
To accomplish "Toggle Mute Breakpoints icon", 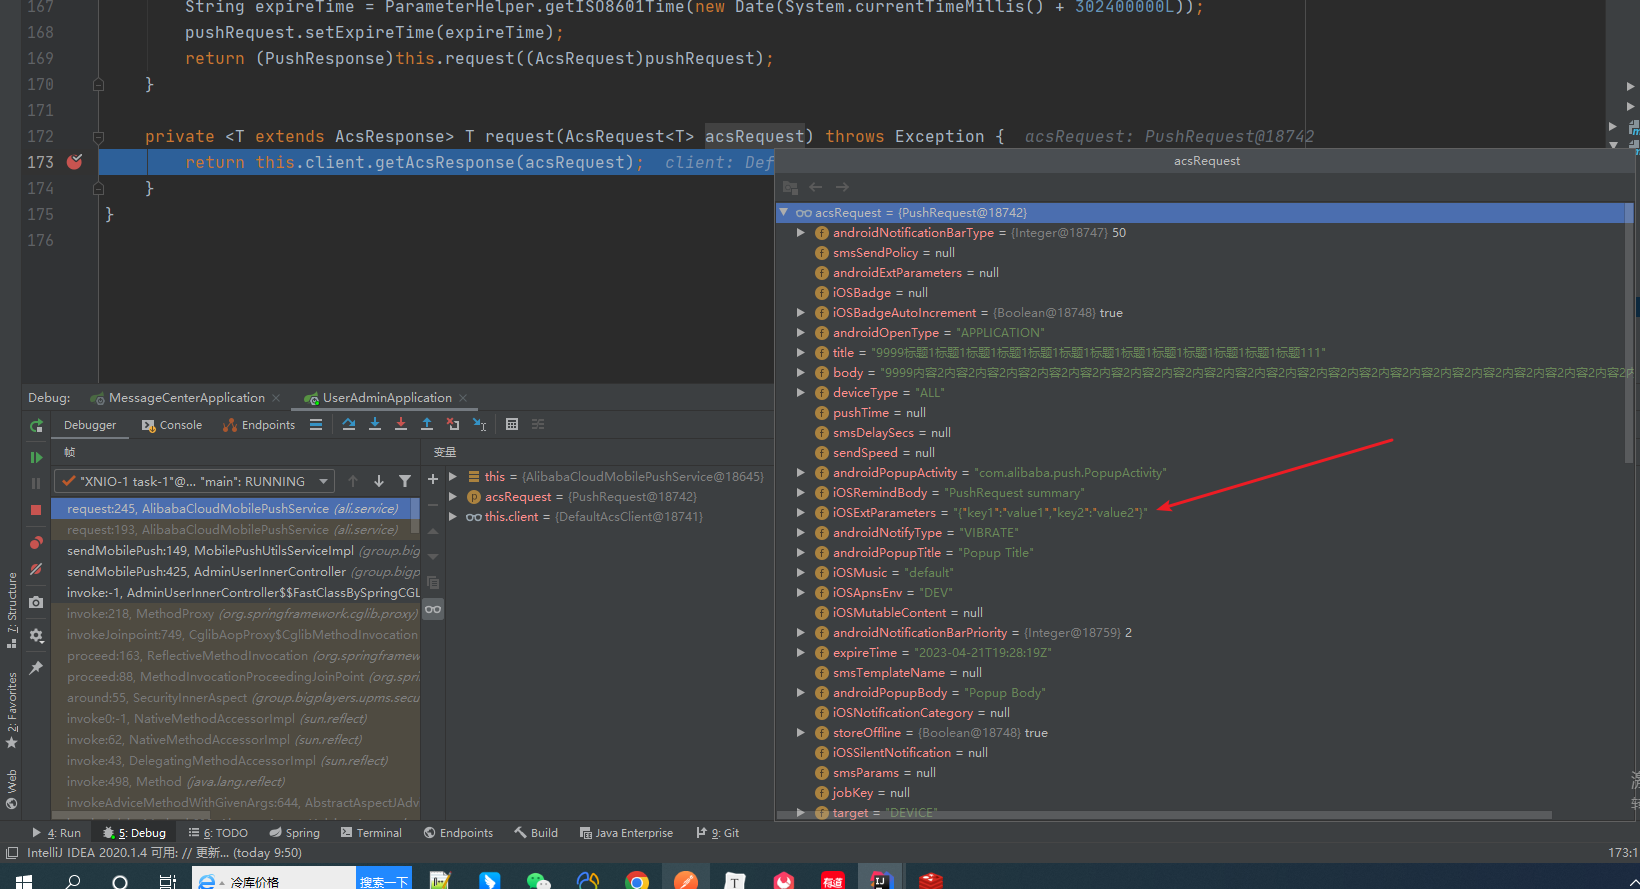I will [36, 569].
